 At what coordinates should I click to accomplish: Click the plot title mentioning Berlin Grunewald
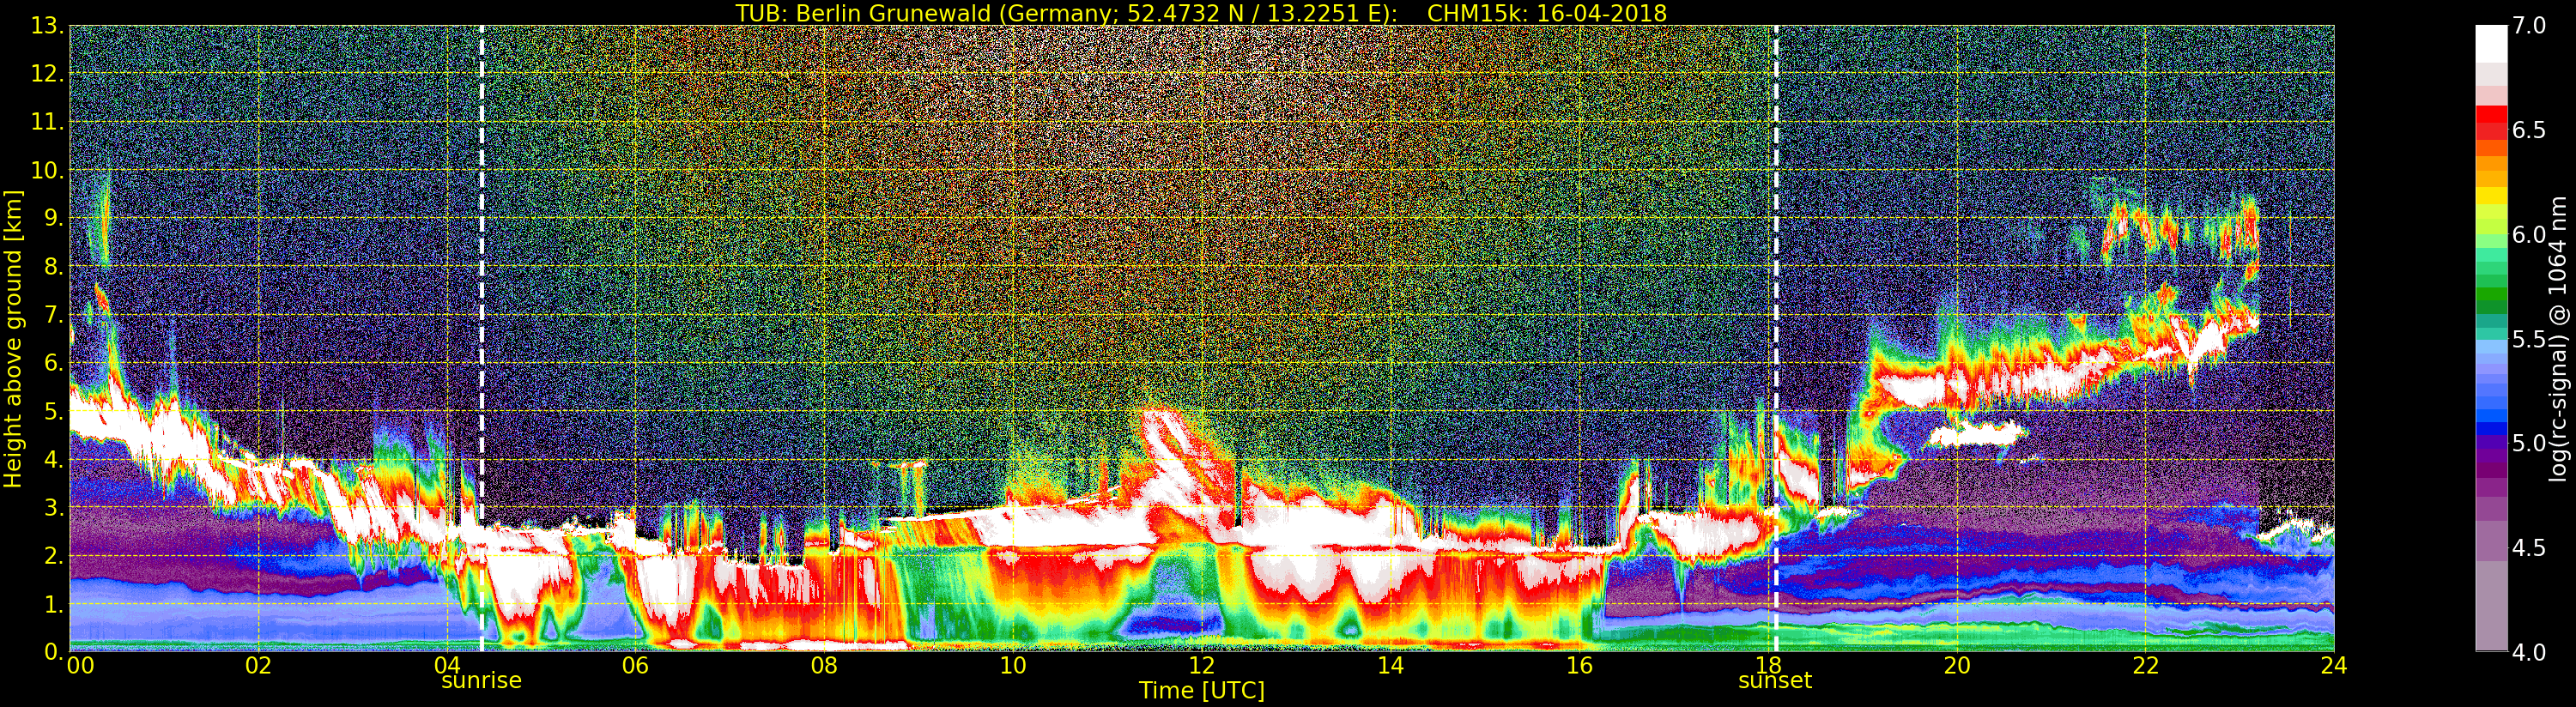pos(1201,13)
